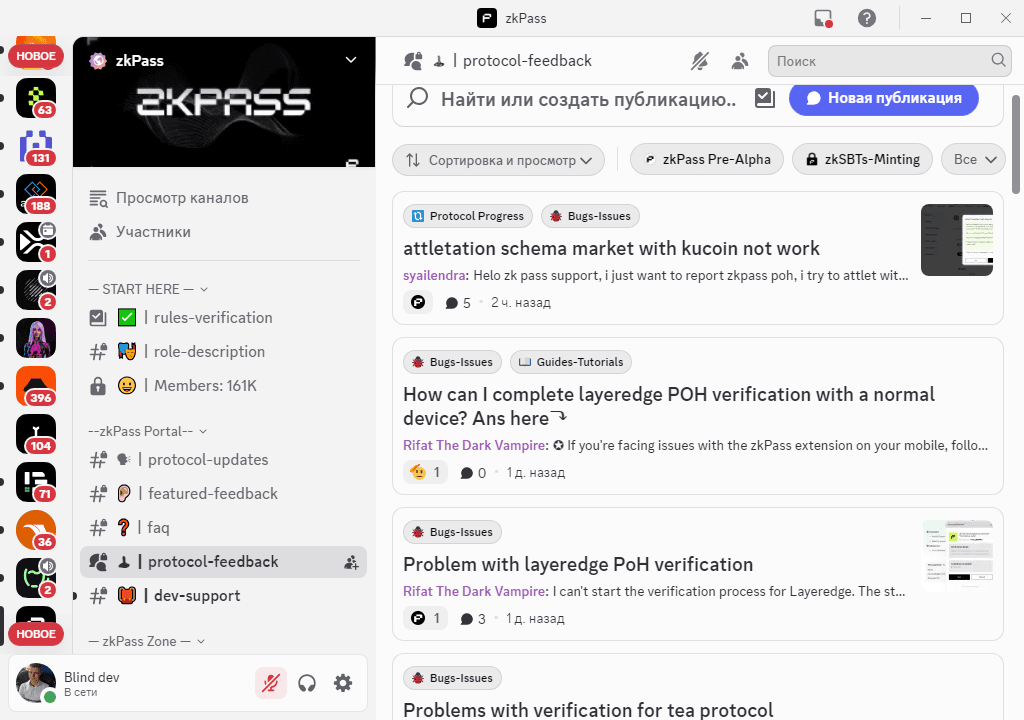This screenshot has width=1024, height=720.
Task: Open featured-feedback channel
Action: pos(223,494)
